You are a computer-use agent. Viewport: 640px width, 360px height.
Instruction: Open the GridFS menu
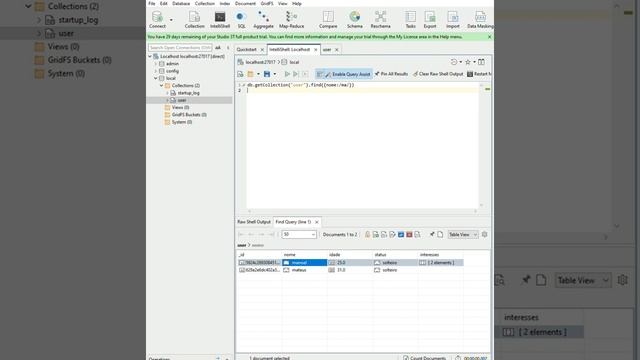267,3
